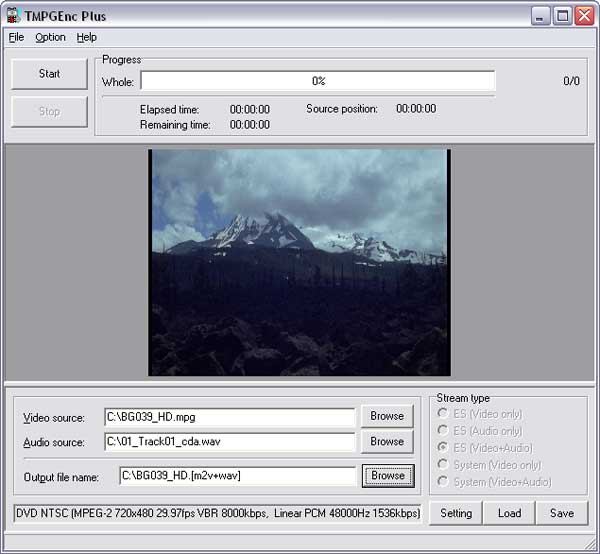Image resolution: width=600 pixels, height=554 pixels.
Task: Focus the Audio source path field
Action: pyautogui.click(x=229, y=442)
